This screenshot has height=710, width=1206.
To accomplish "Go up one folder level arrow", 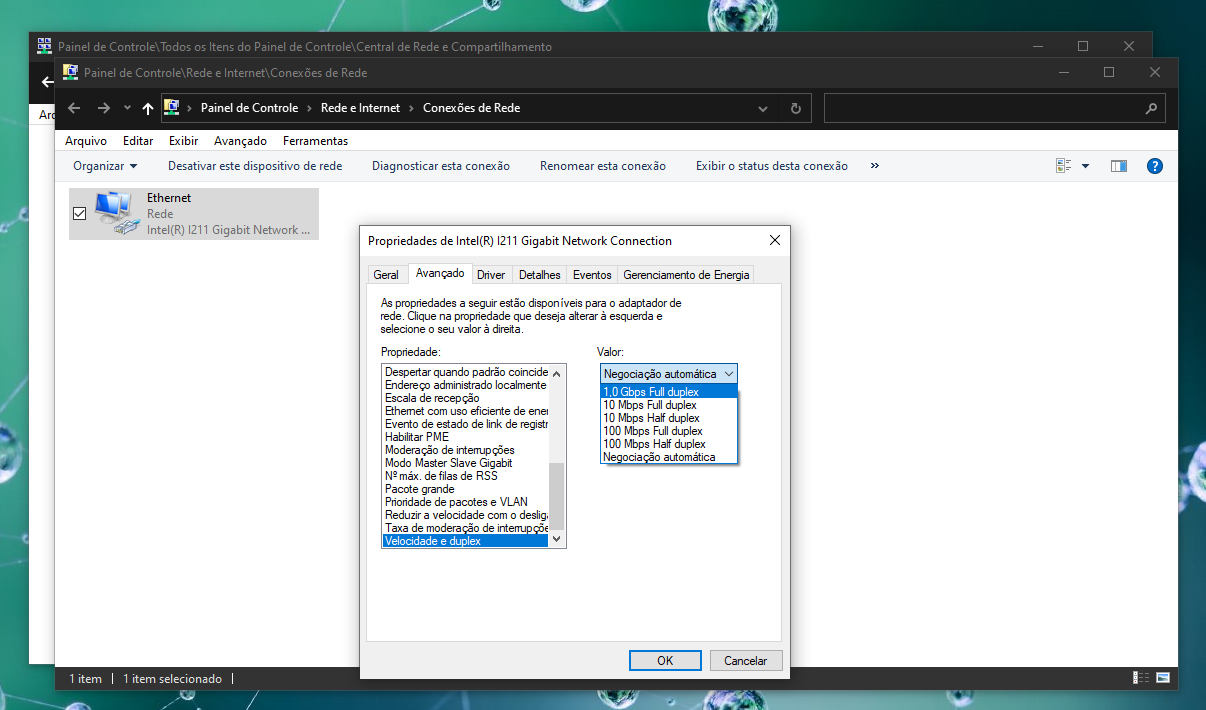I will 148,108.
